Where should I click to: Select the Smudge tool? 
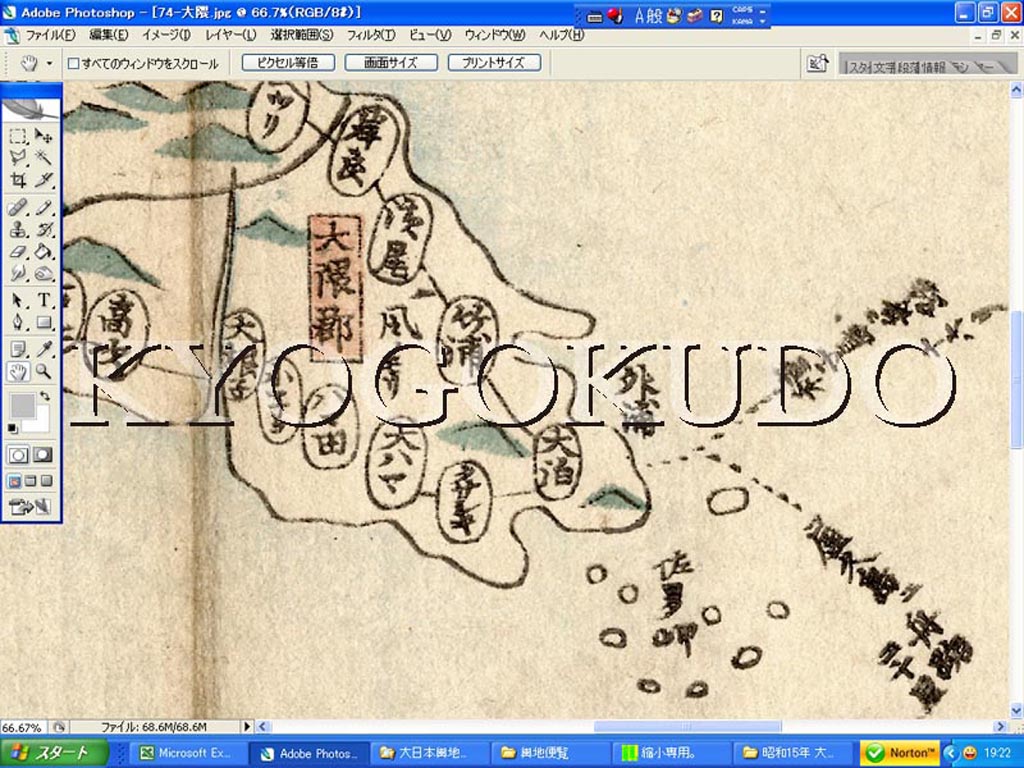tap(18, 272)
